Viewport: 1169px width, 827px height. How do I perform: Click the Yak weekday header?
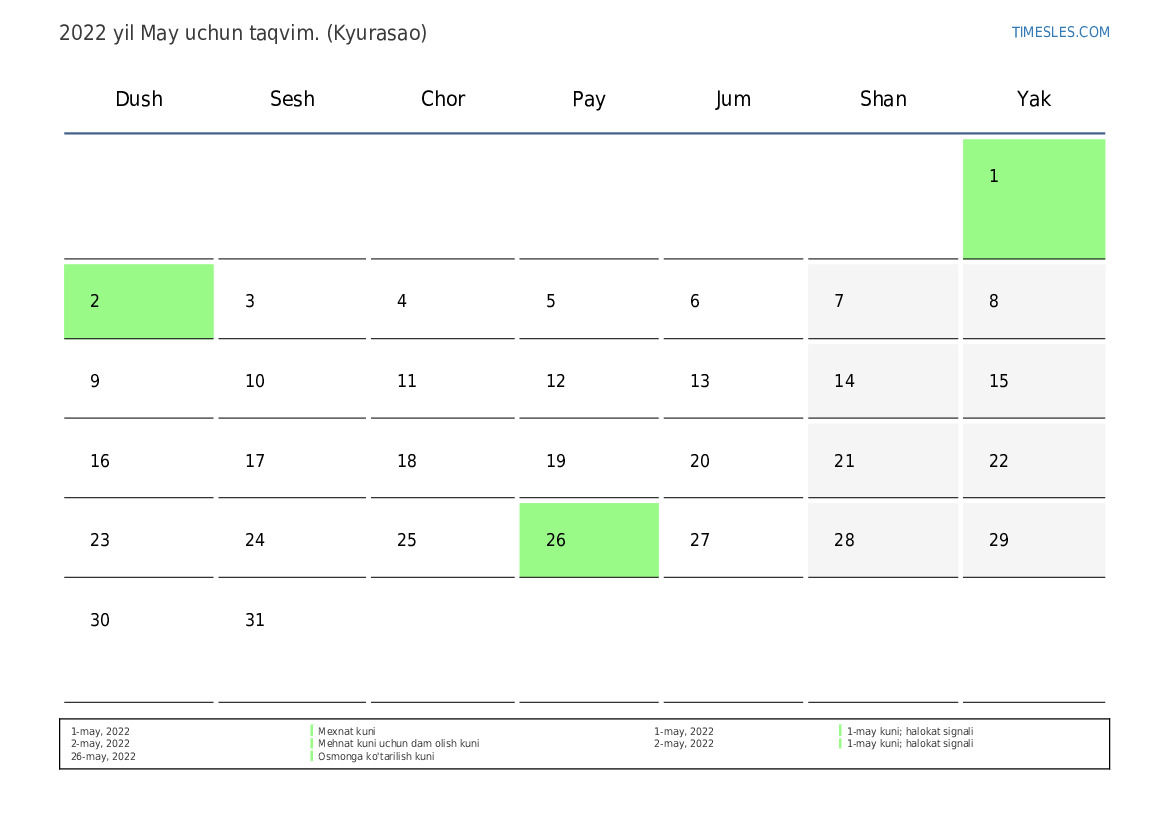coord(1033,98)
